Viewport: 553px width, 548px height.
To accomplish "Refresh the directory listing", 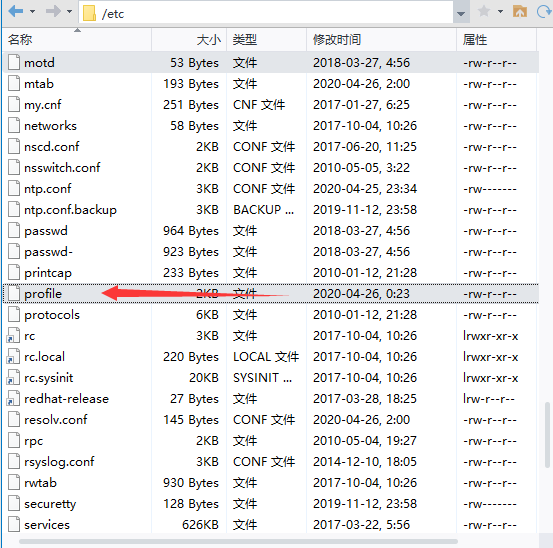I will 544,12.
